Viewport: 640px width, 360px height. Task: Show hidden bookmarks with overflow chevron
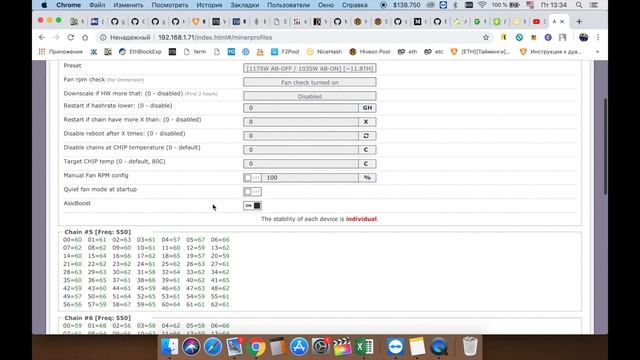pyautogui.click(x=598, y=52)
